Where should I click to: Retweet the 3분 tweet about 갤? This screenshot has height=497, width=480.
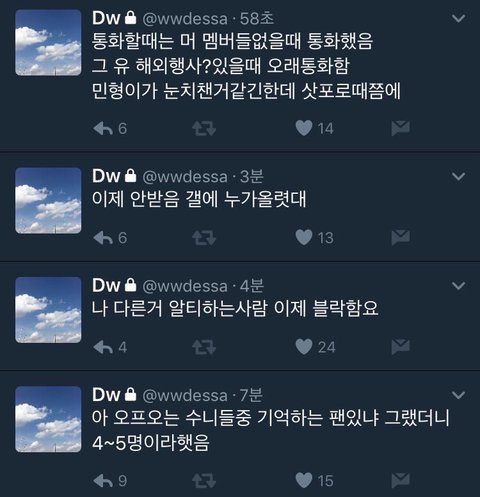[204, 238]
